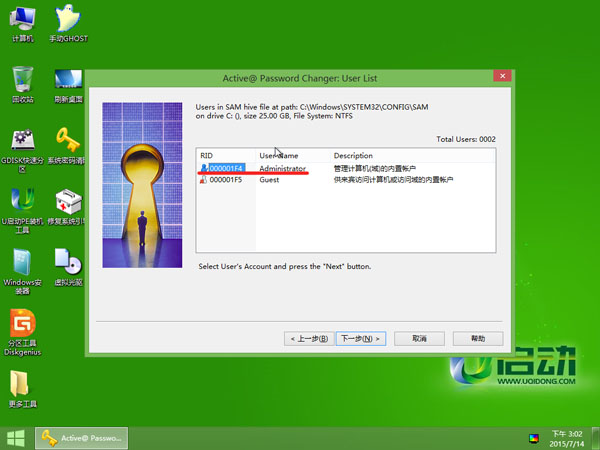Click the Guest account description text
This screenshot has height=450, width=600.
393,180
